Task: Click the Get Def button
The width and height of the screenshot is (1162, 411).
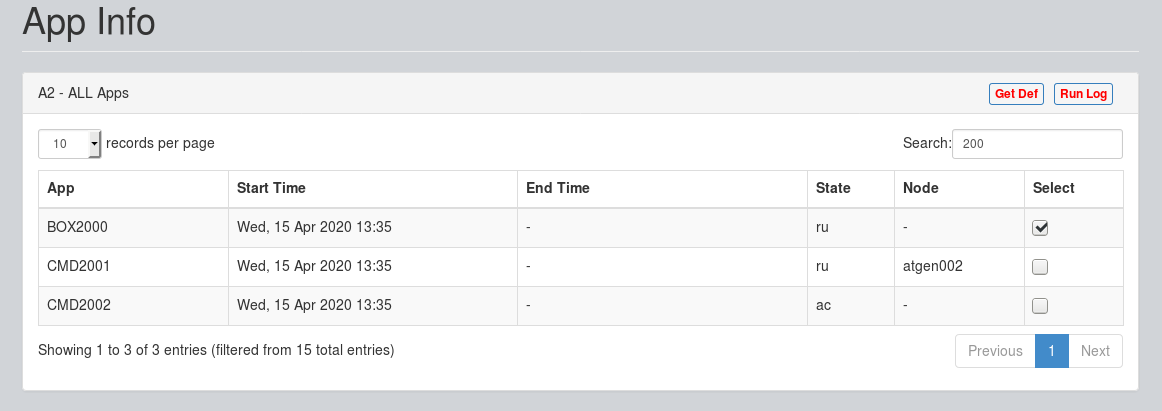Action: click(1016, 94)
